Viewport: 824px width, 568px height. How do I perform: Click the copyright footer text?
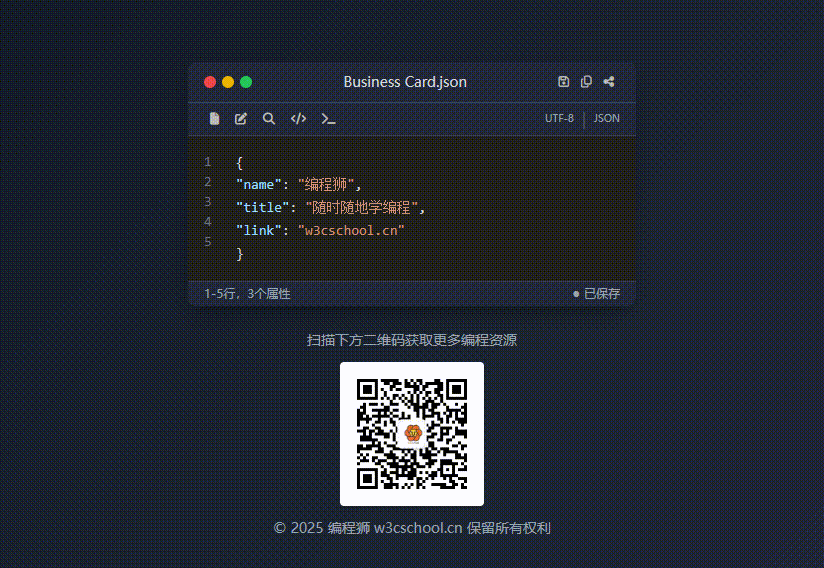[412, 528]
